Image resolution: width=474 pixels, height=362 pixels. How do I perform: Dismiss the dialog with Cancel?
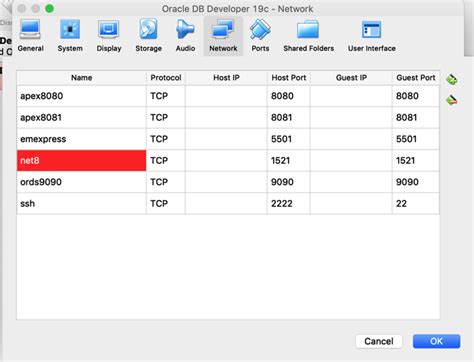[379, 341]
